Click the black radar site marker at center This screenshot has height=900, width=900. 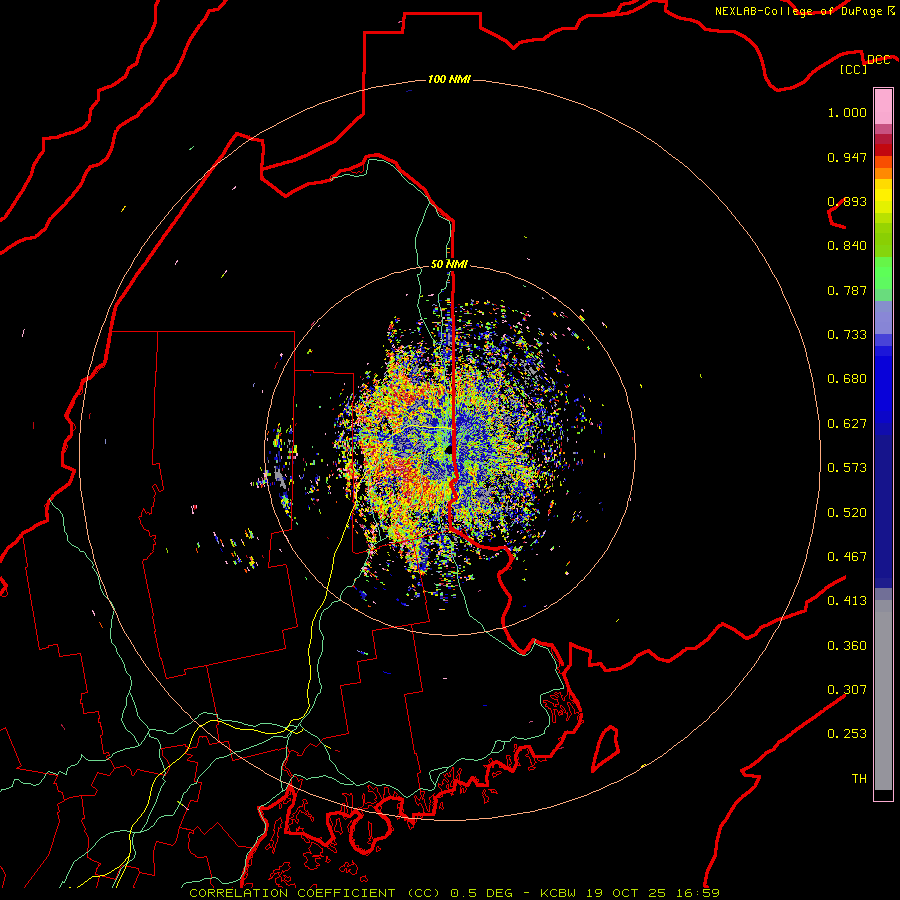(x=449, y=449)
